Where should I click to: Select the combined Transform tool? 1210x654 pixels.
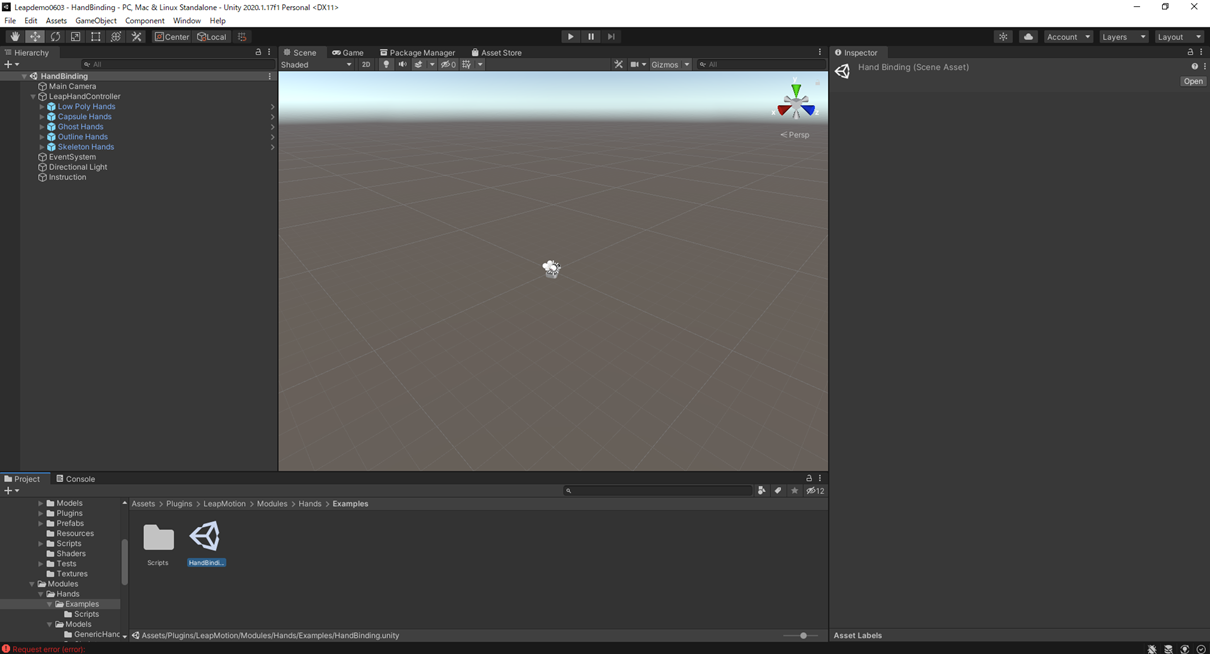tap(116, 37)
